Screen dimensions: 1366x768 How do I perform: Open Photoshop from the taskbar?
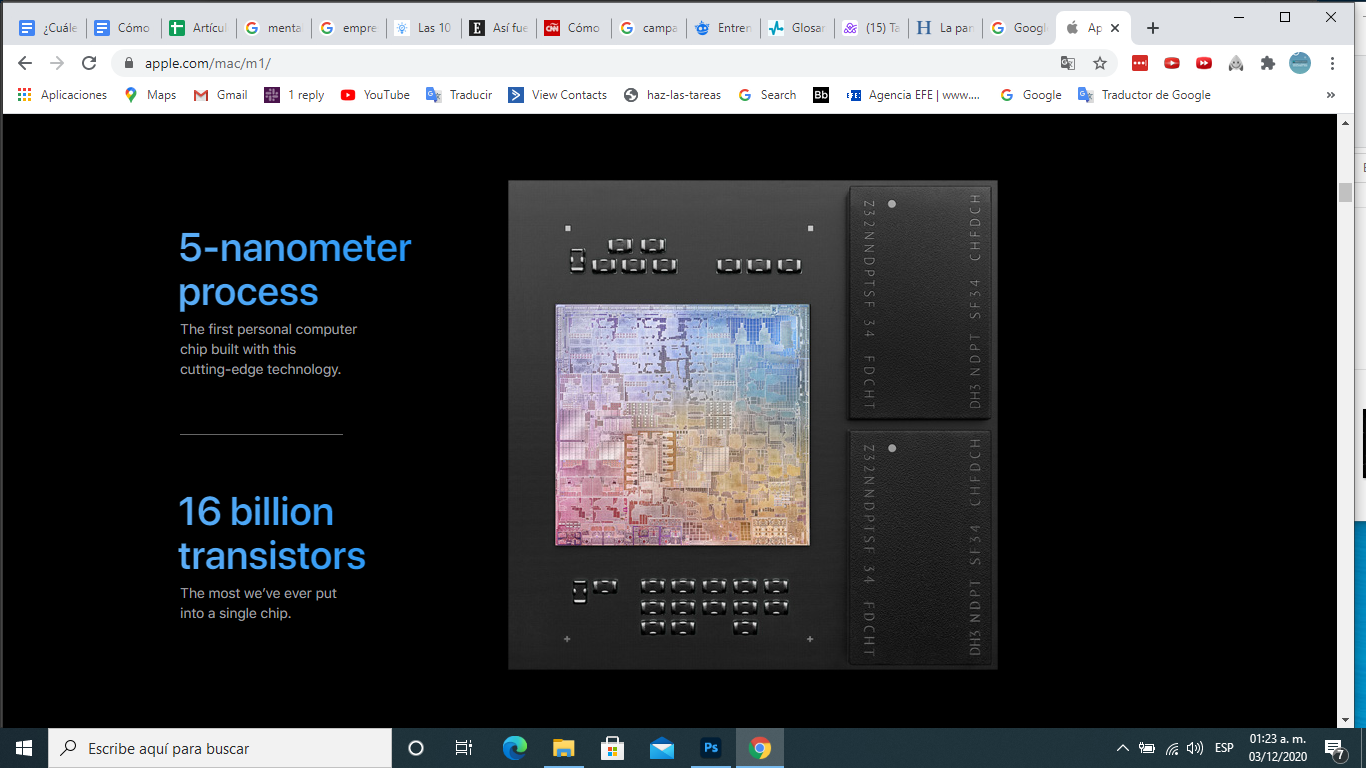coord(711,748)
